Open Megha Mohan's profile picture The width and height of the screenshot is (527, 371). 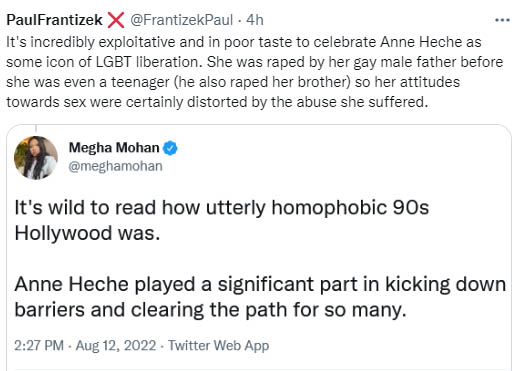click(36, 158)
